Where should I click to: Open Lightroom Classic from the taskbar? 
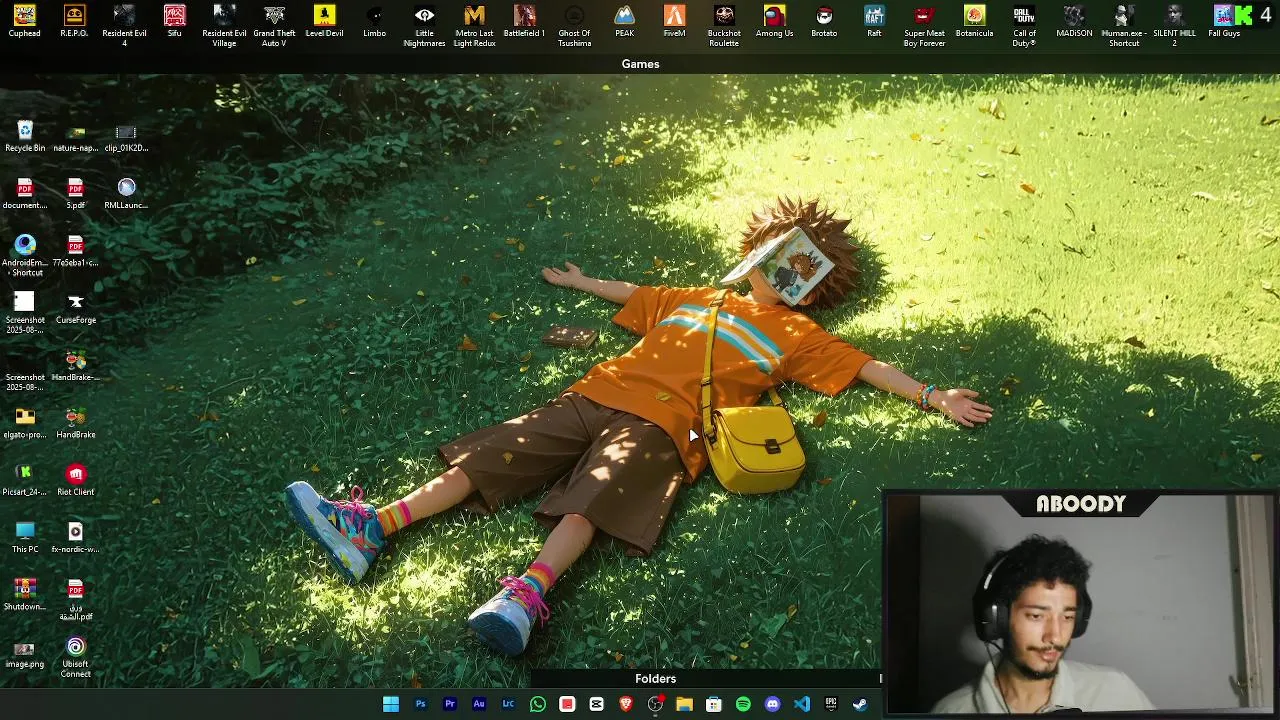click(x=508, y=704)
